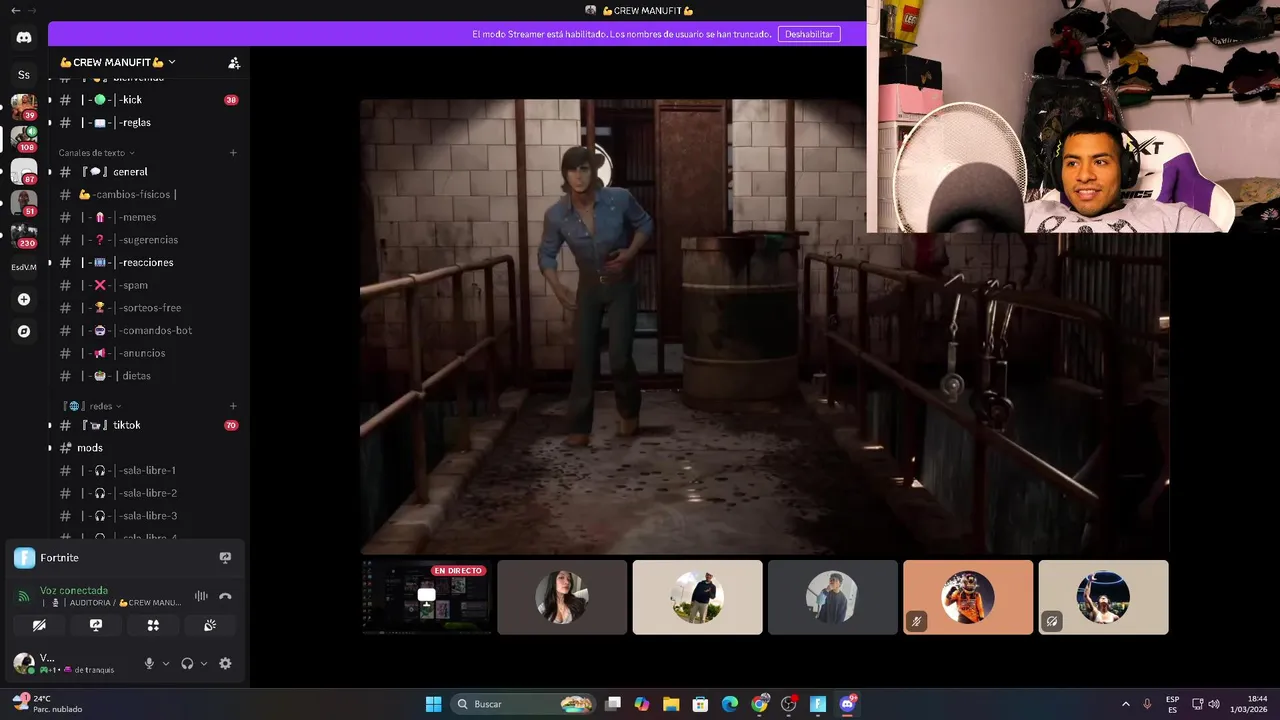
Task: Collapse redes category
Action: [x=92, y=406]
